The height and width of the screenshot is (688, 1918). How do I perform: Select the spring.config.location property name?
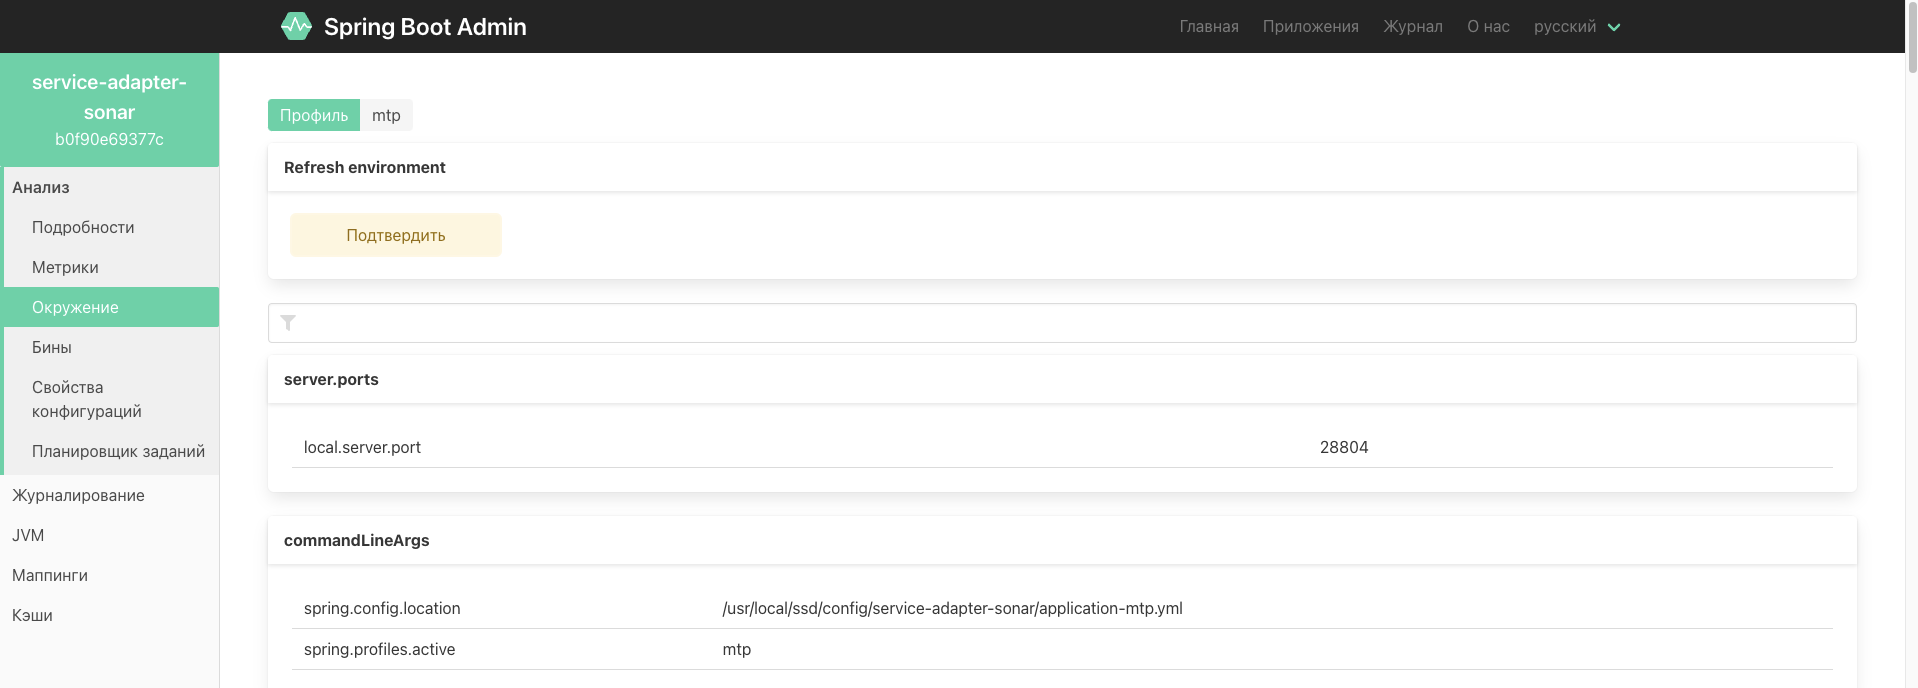382,608
